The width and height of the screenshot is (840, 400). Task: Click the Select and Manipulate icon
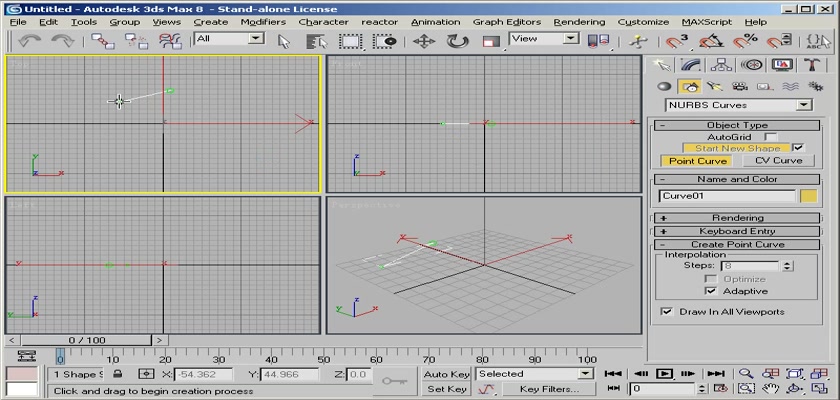(638, 41)
